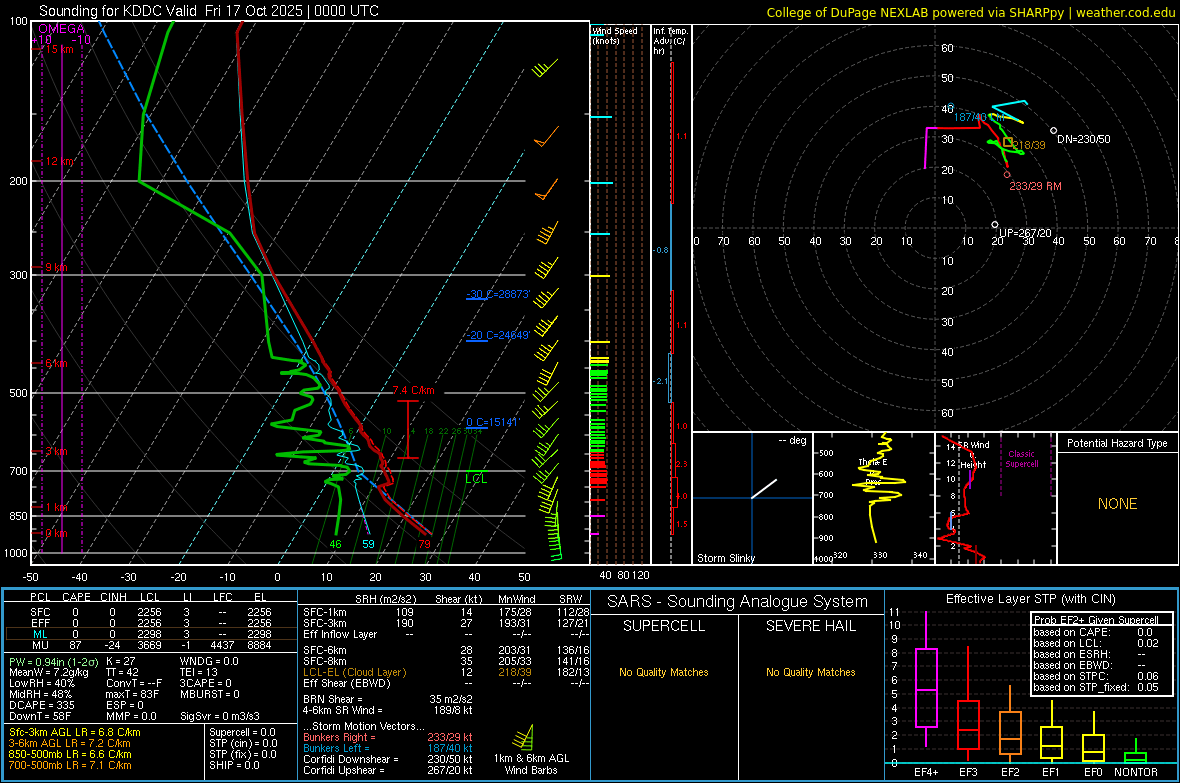Click the Prob EF2+ Given Supercell heading

[1096, 620]
